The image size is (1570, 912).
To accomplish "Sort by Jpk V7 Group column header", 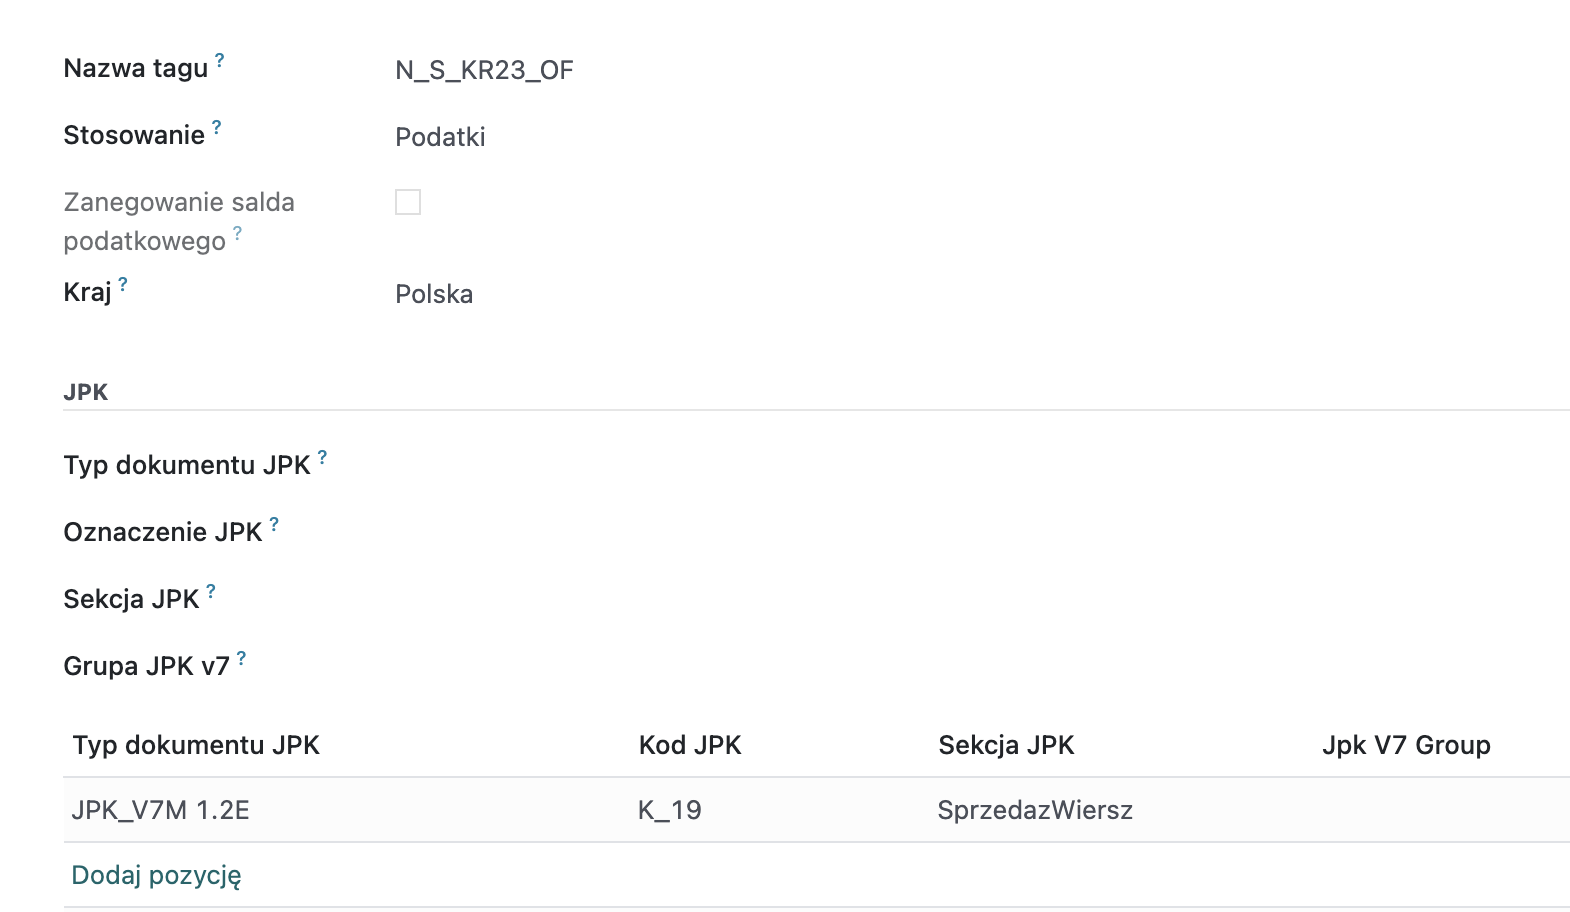I will [1406, 745].
